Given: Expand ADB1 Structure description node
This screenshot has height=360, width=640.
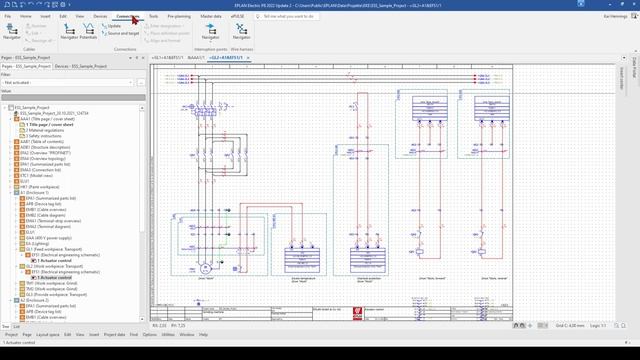Looking at the screenshot, I should (11, 147).
